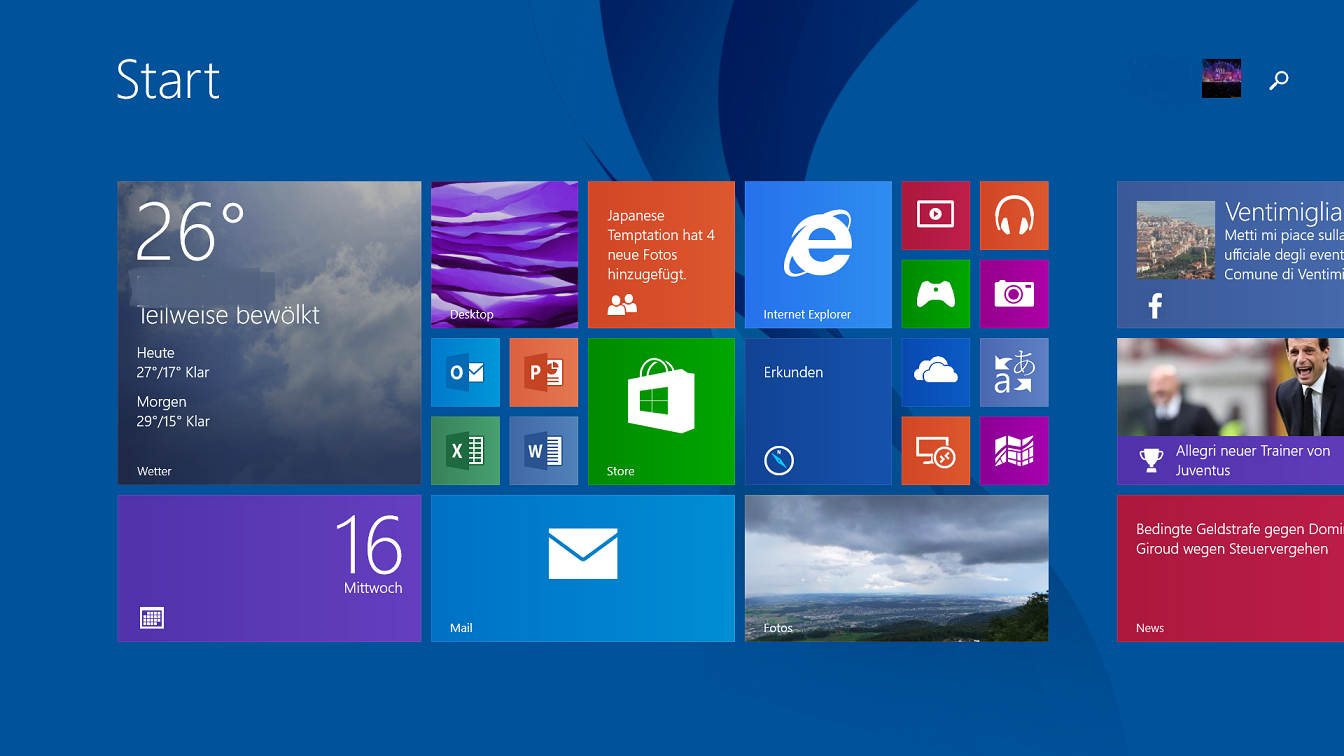Open the Sport tile about Allegri Juventus
The height and width of the screenshot is (756, 1344).
tap(1230, 411)
